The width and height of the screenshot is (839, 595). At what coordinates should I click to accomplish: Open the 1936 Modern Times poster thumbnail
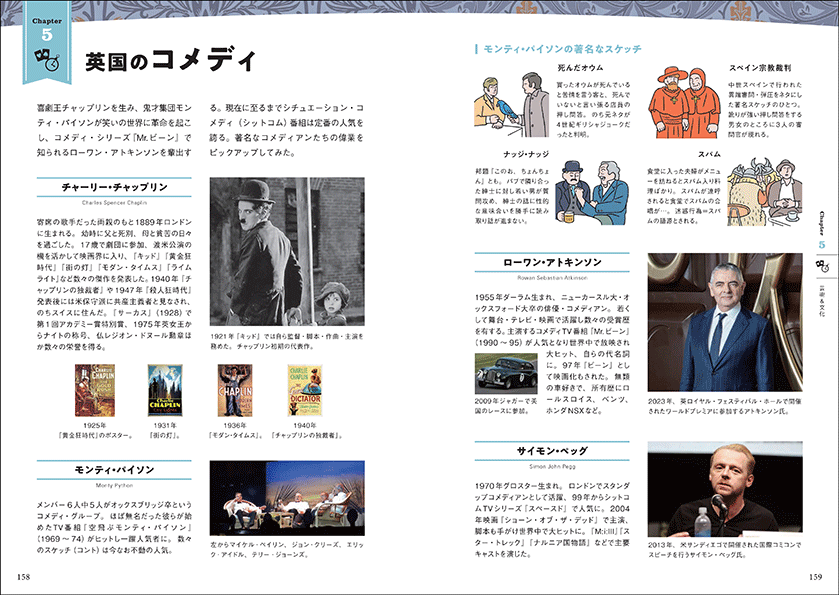[x=235, y=391]
